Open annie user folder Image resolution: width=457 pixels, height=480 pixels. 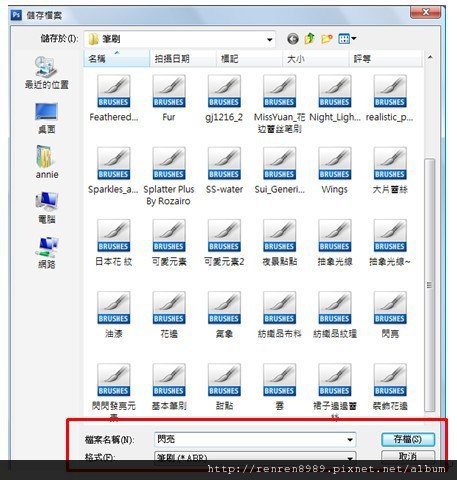pyautogui.click(x=47, y=162)
